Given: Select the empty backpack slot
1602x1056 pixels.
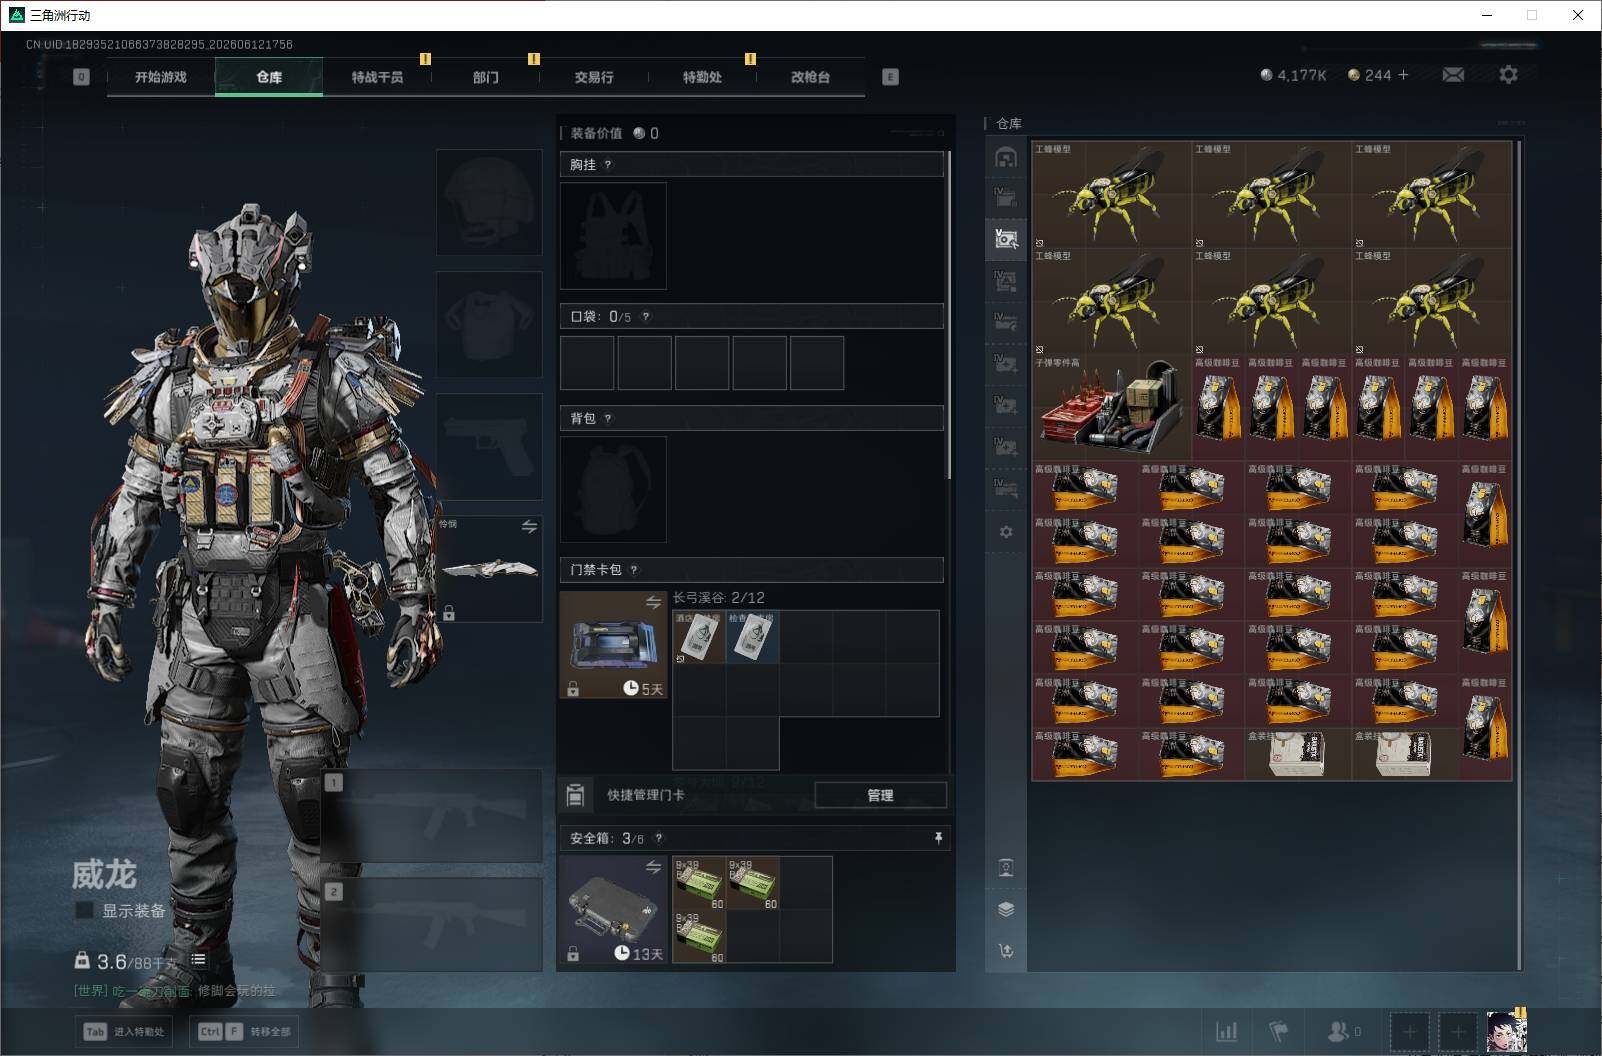Looking at the screenshot, I should [613, 489].
